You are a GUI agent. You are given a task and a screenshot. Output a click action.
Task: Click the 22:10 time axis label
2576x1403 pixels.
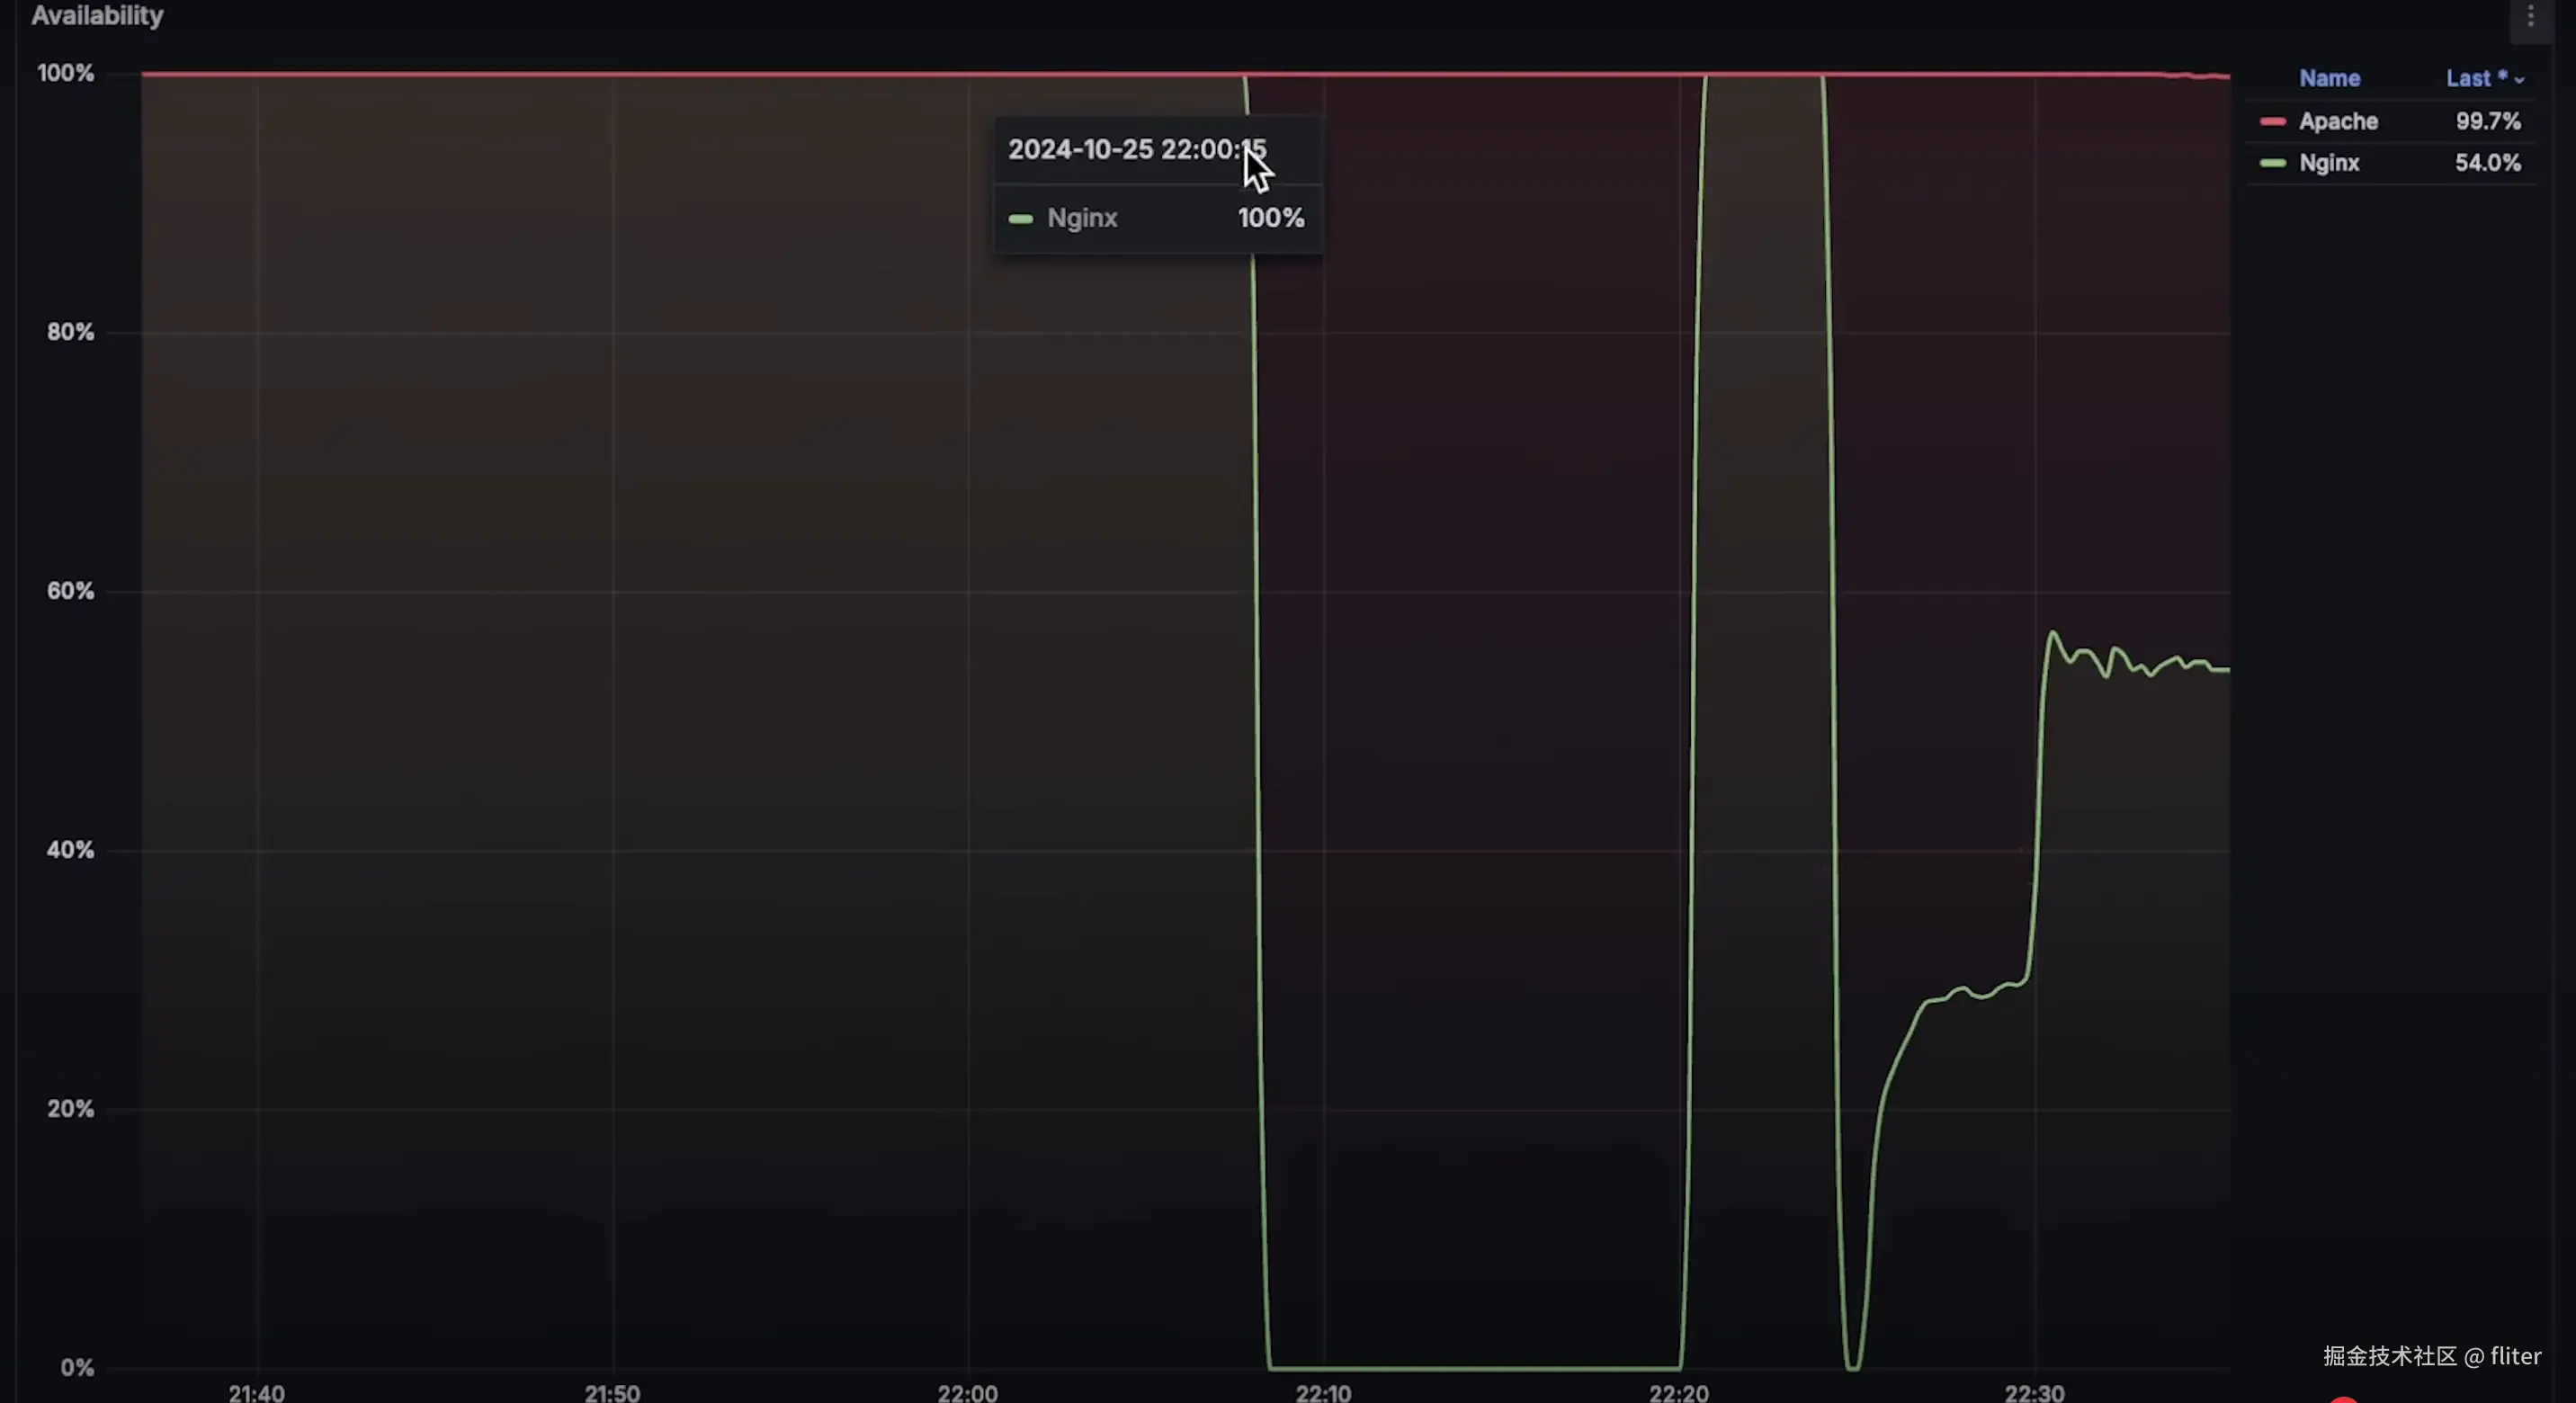point(1323,1392)
